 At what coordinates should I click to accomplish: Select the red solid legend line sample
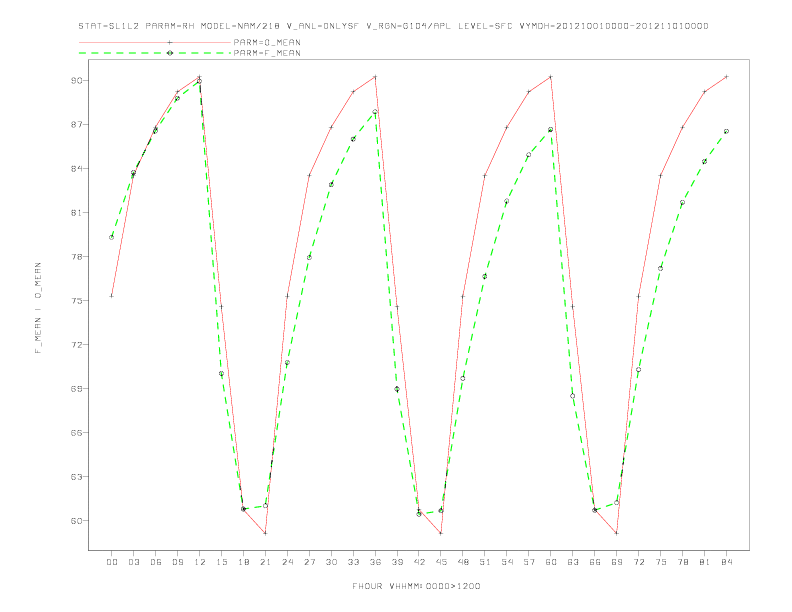click(x=155, y=42)
